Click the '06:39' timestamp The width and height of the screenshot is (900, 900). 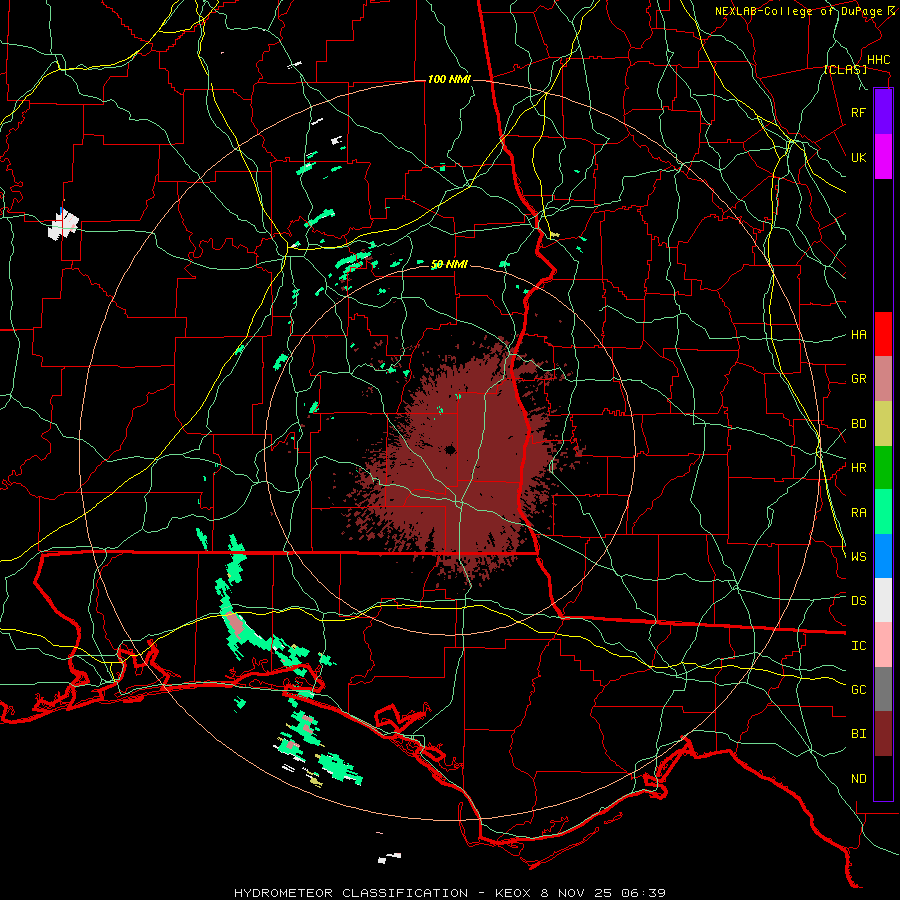[645, 893]
